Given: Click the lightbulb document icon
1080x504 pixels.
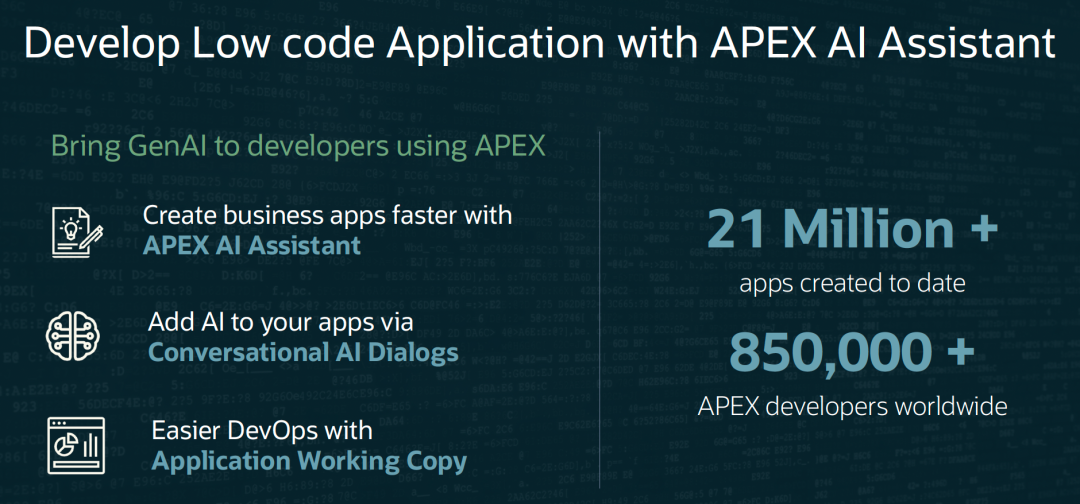Looking at the screenshot, I should pyautogui.click(x=77, y=231).
